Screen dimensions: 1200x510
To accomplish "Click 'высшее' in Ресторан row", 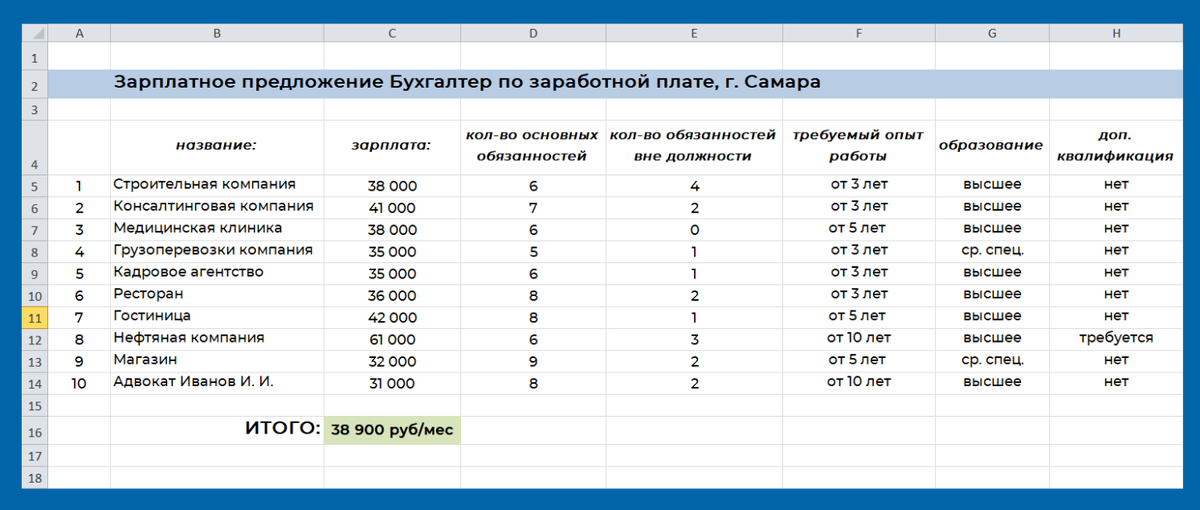I will click(x=991, y=294).
